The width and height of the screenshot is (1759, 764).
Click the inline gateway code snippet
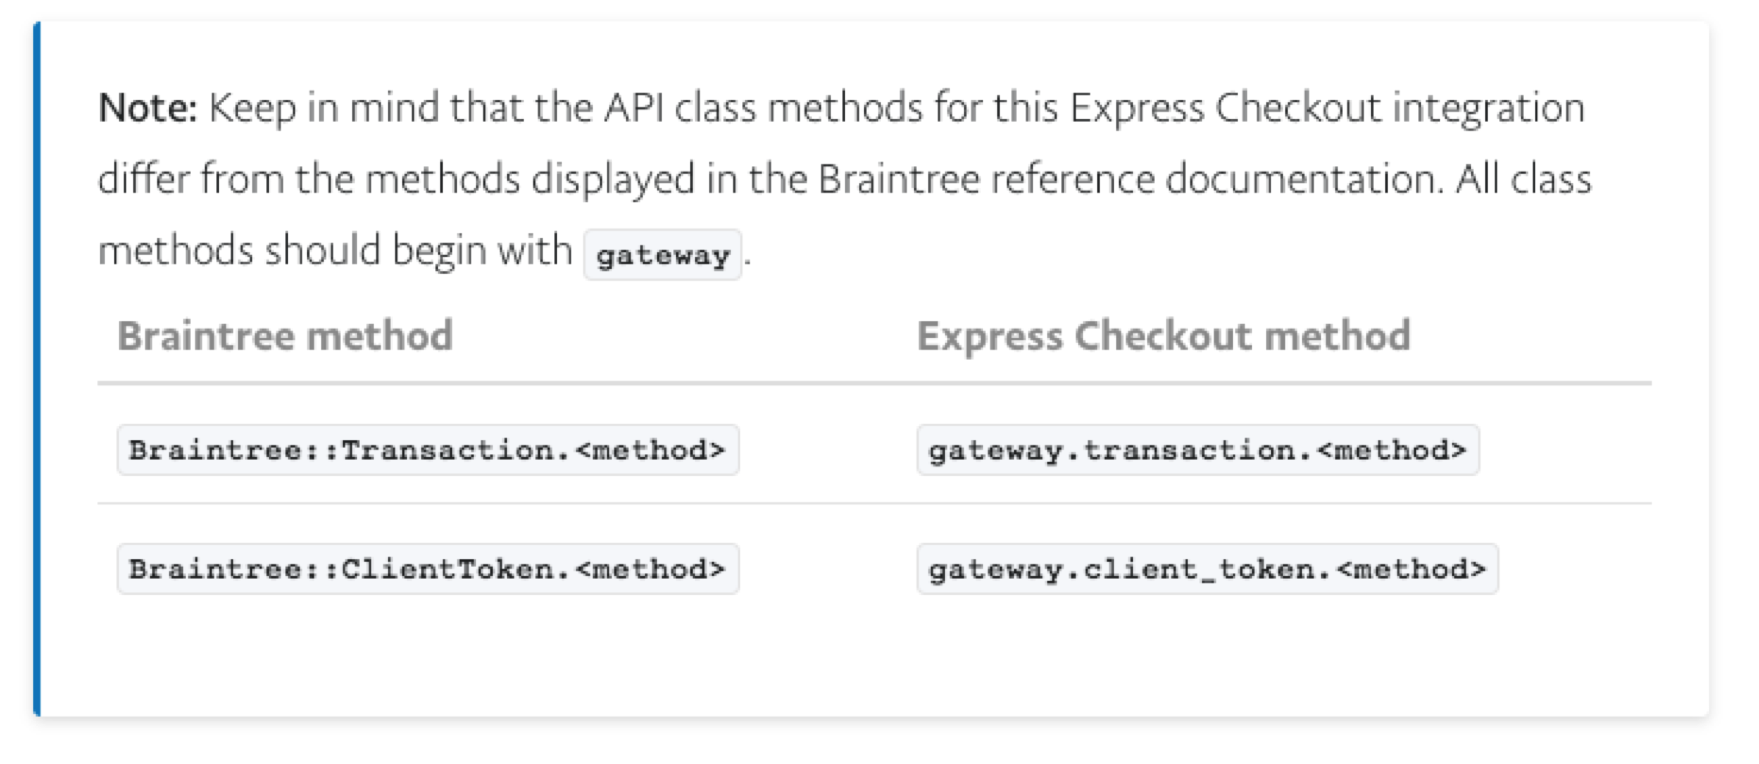click(x=662, y=255)
